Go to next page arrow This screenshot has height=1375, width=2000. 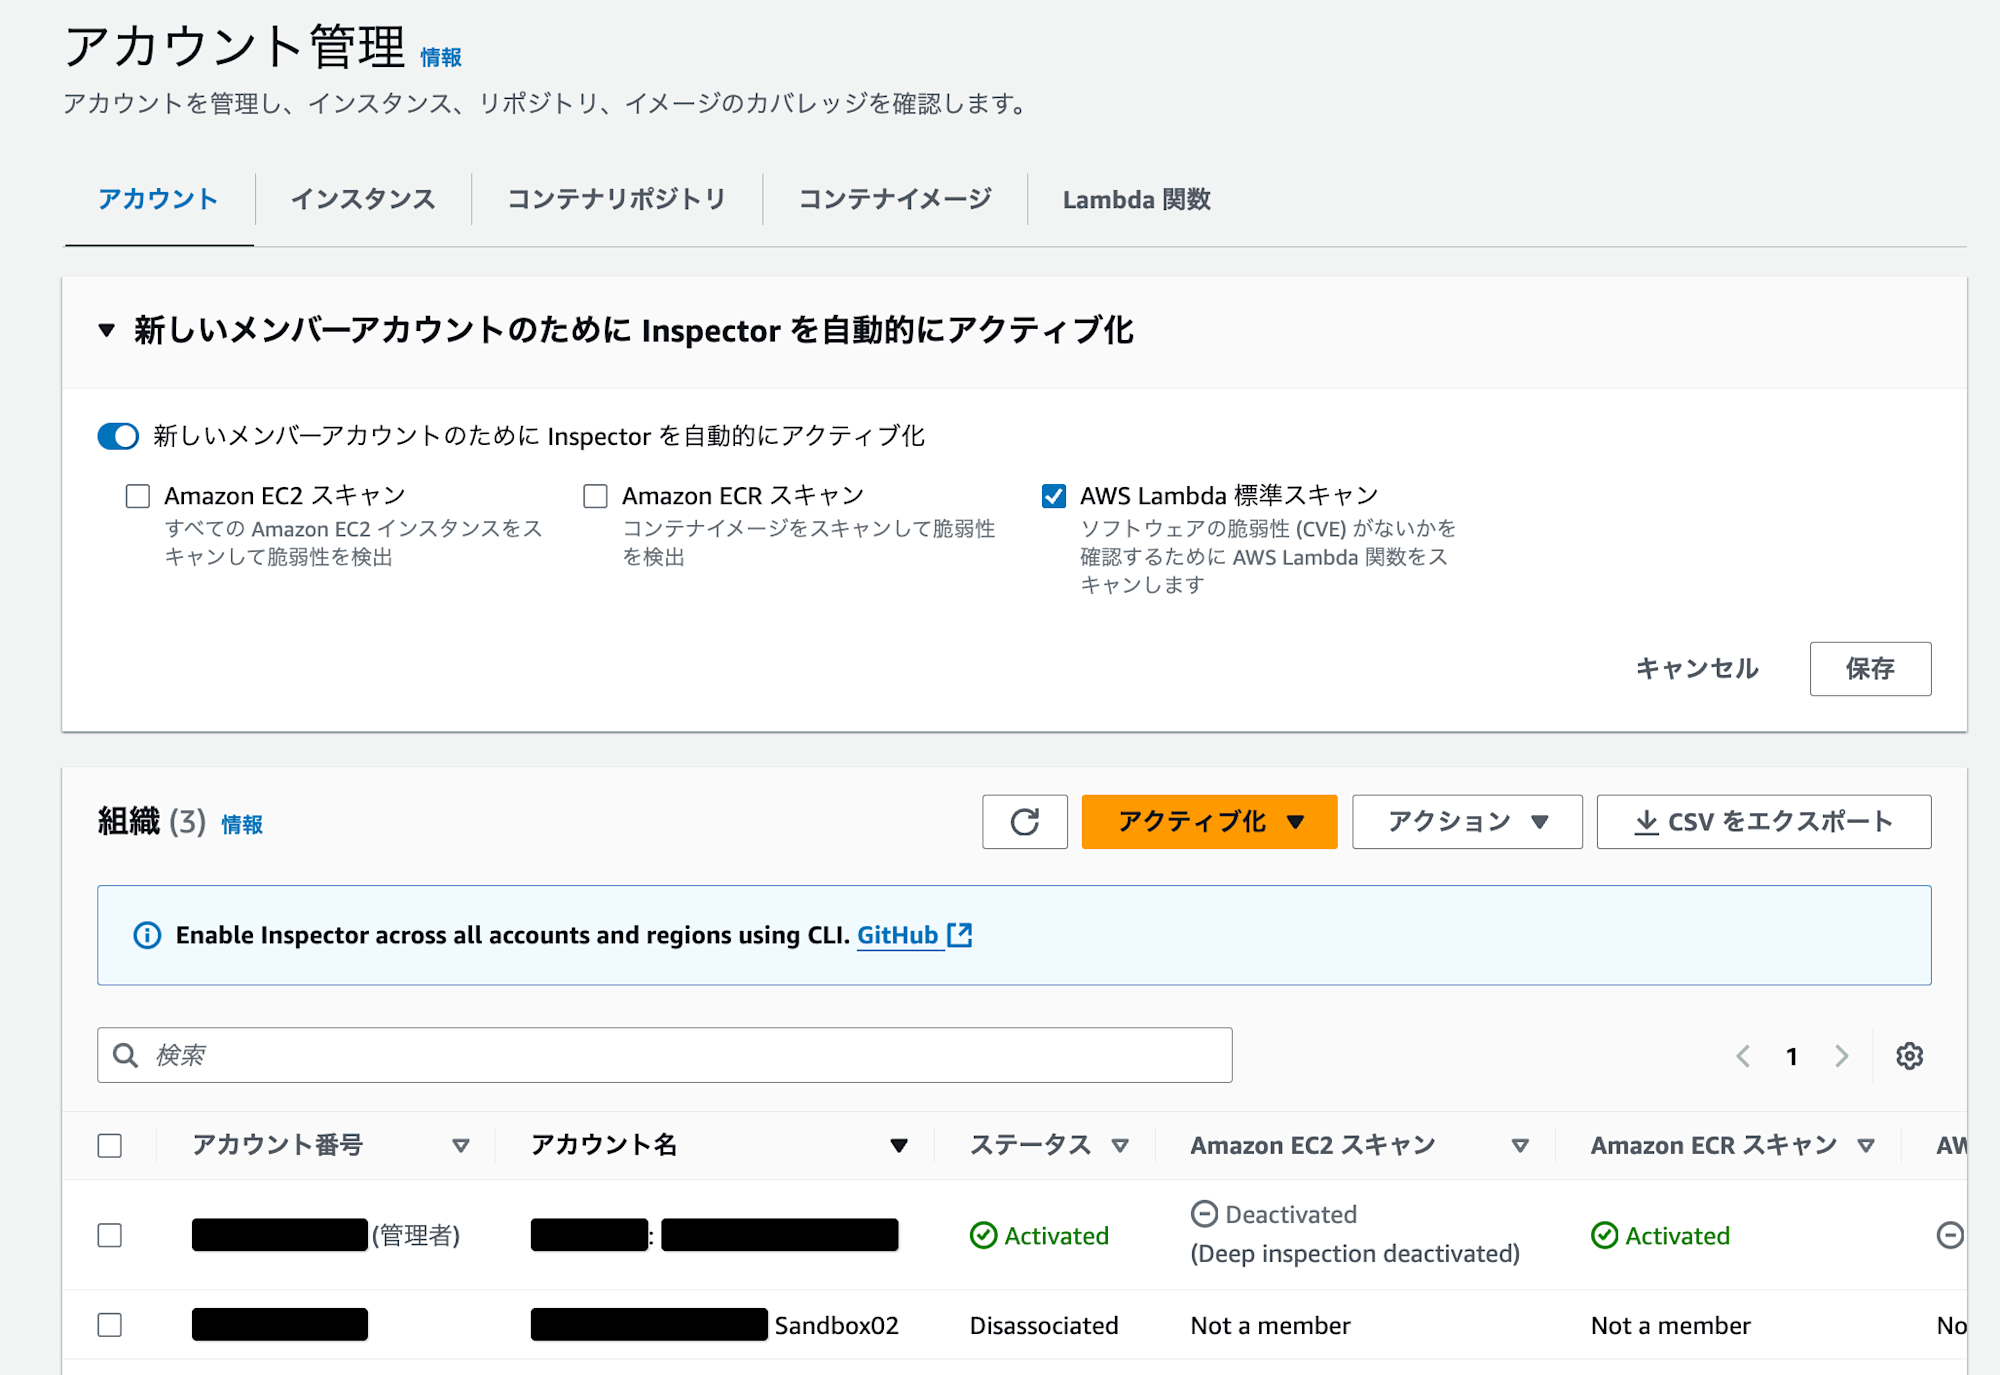(1841, 1056)
